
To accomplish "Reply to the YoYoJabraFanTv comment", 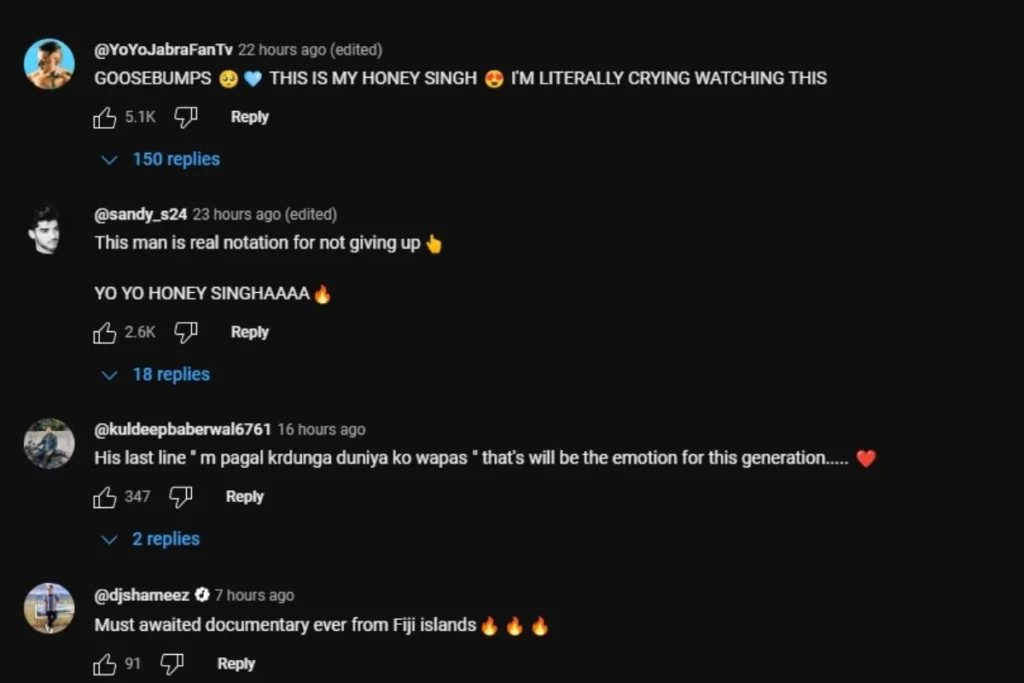I will pos(249,117).
